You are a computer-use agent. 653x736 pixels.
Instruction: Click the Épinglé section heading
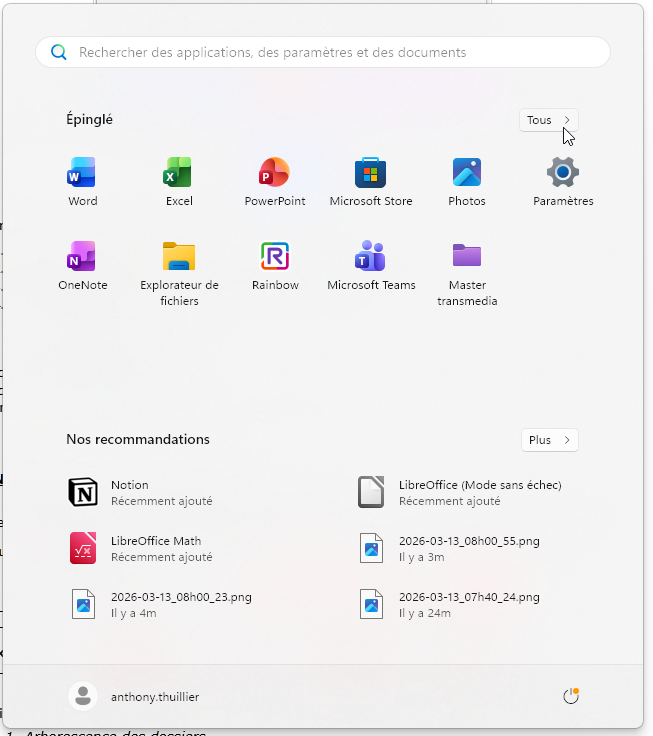(89, 120)
